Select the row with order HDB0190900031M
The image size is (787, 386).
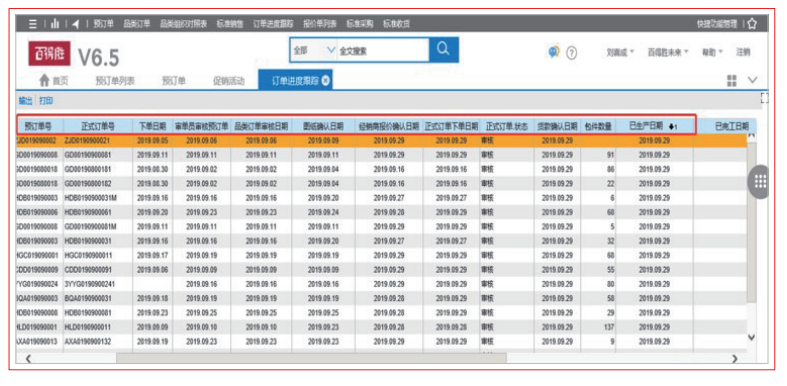pos(380,198)
